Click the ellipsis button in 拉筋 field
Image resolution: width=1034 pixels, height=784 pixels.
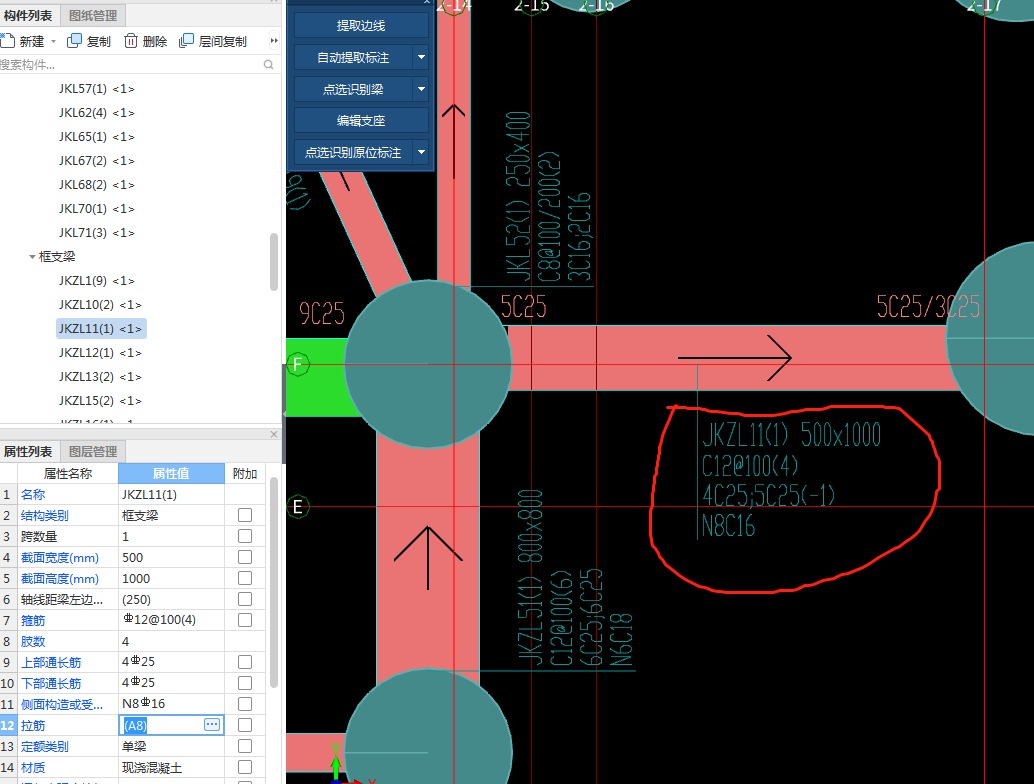[x=212, y=725]
